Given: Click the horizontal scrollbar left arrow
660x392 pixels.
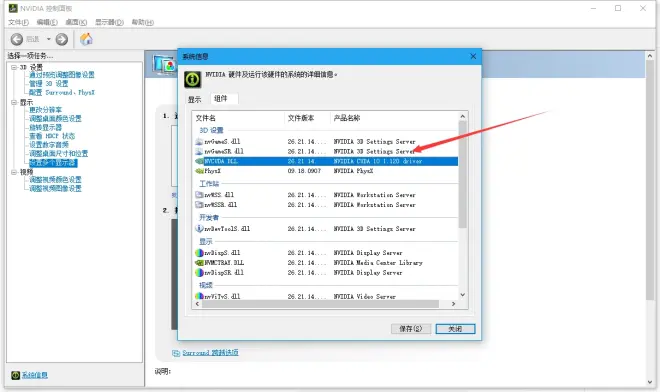Looking at the screenshot, I should [x=197, y=304].
